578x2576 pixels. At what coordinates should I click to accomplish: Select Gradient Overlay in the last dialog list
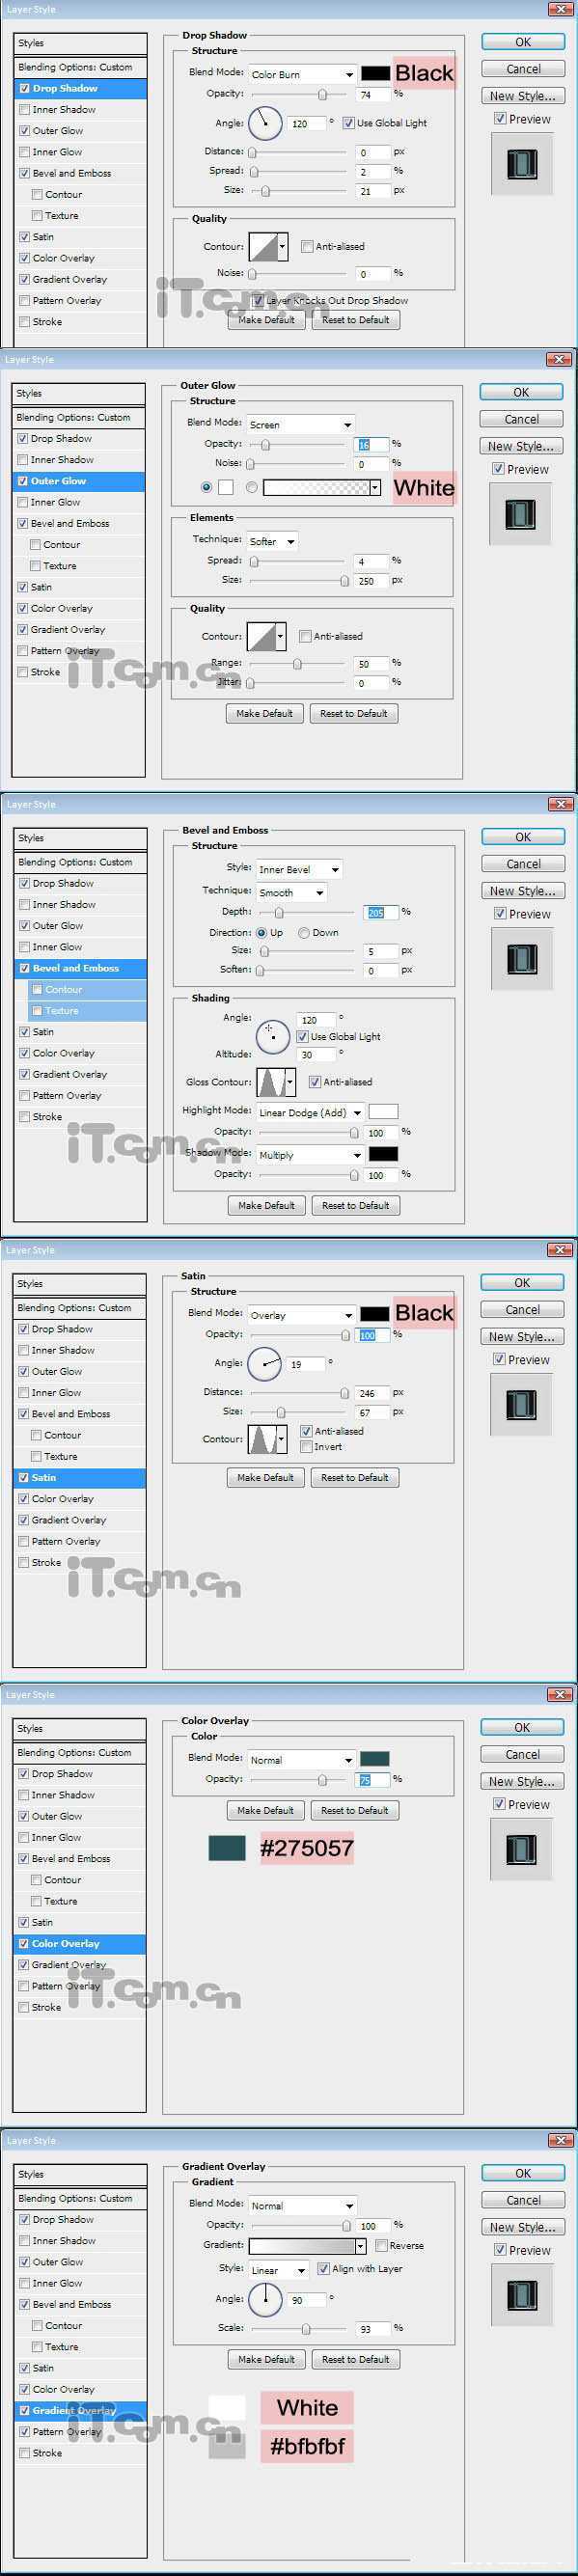click(81, 2410)
